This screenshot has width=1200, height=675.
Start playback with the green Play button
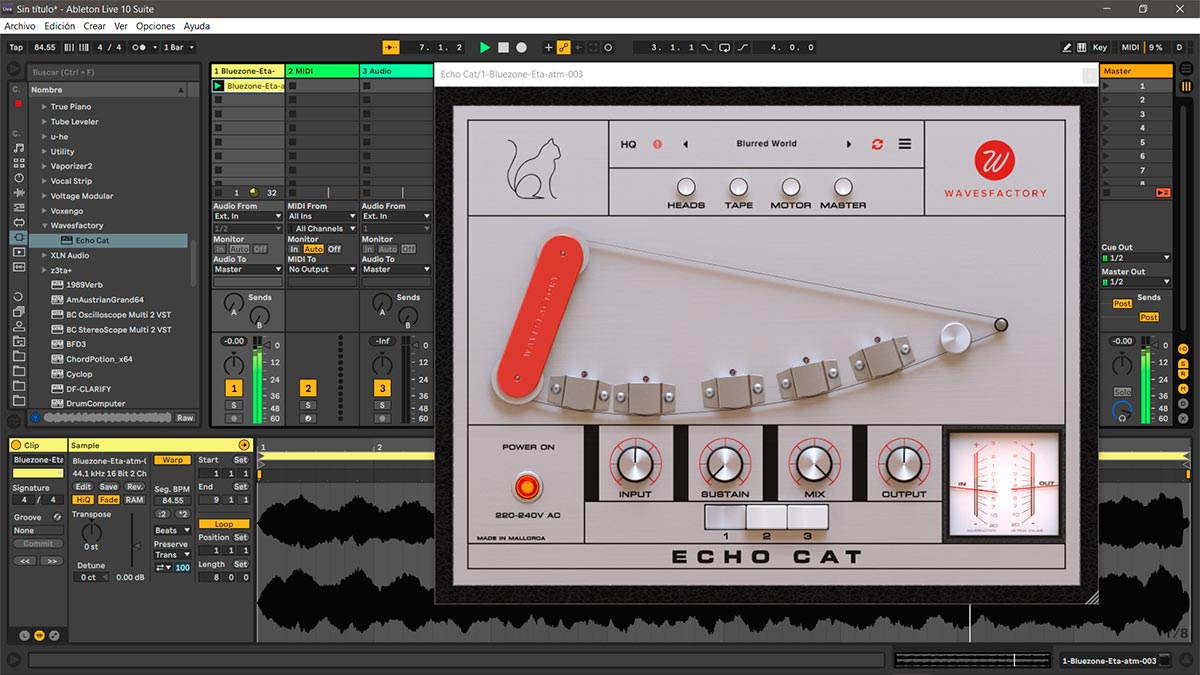485,47
